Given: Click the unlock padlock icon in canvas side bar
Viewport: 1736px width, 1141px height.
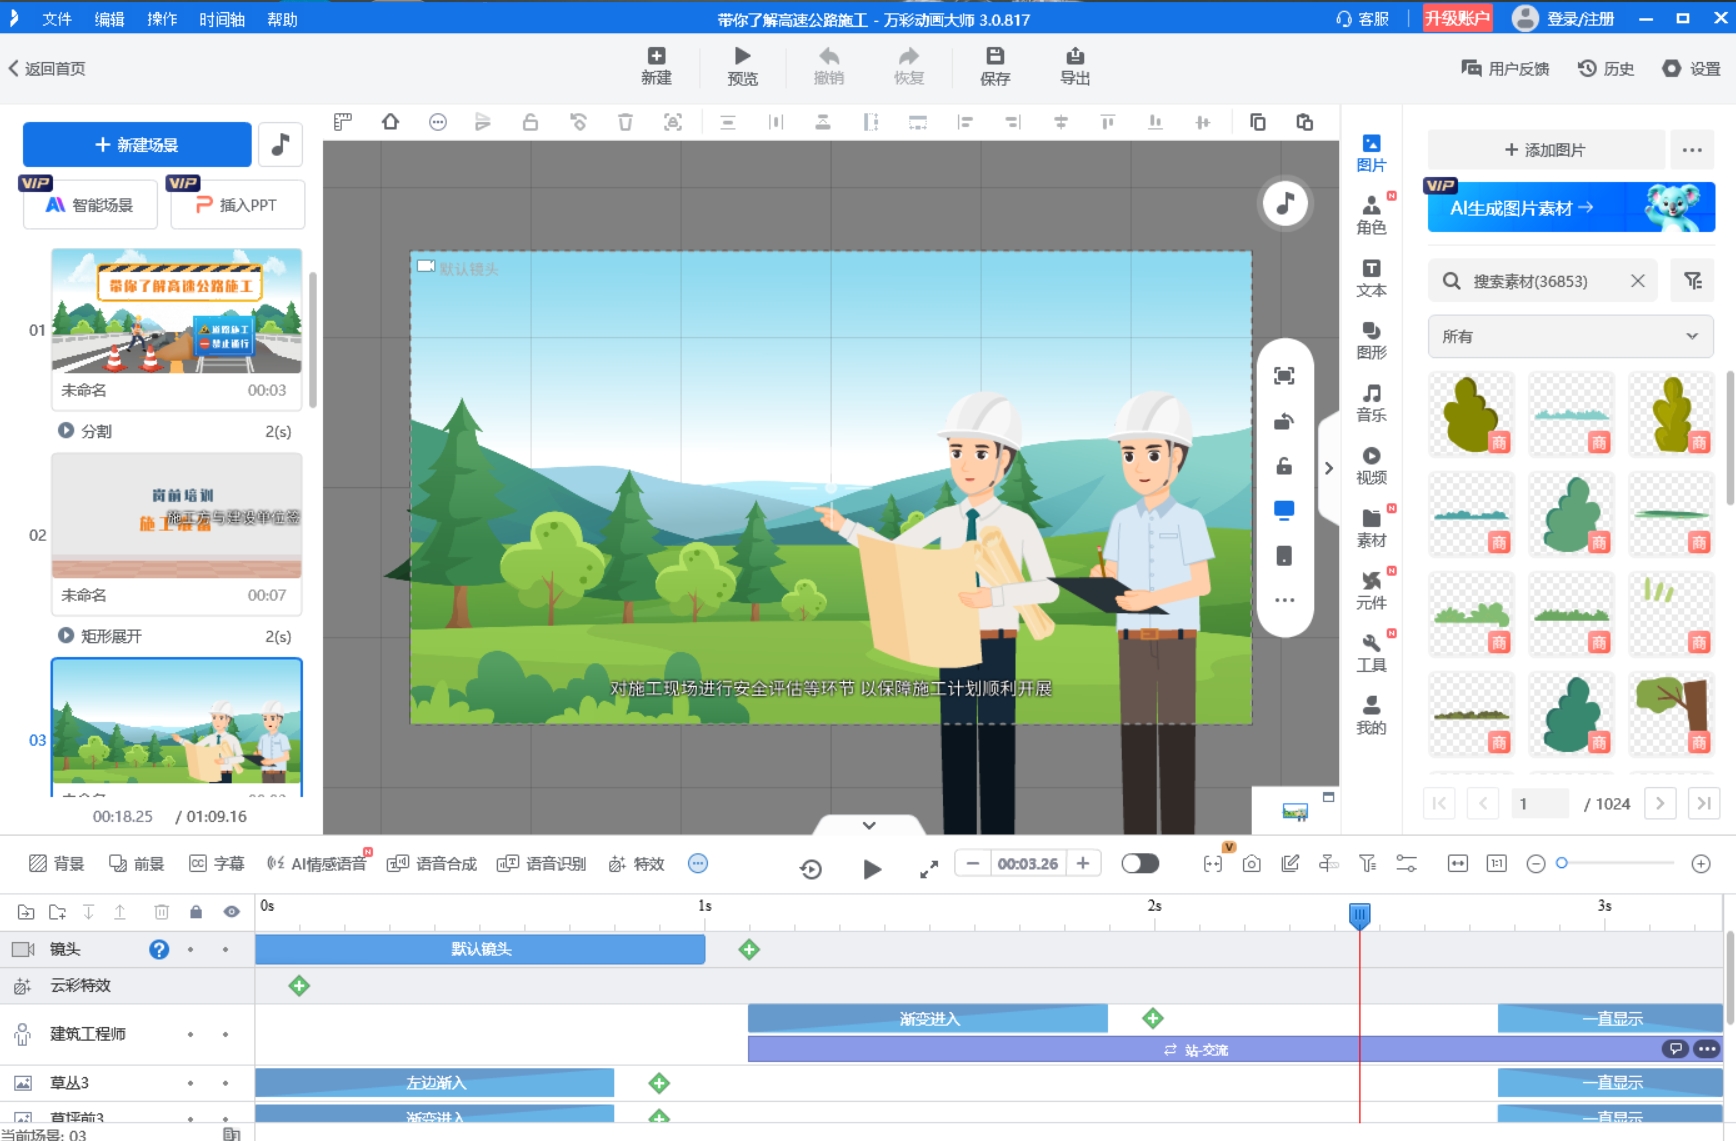Looking at the screenshot, I should click(x=1284, y=466).
